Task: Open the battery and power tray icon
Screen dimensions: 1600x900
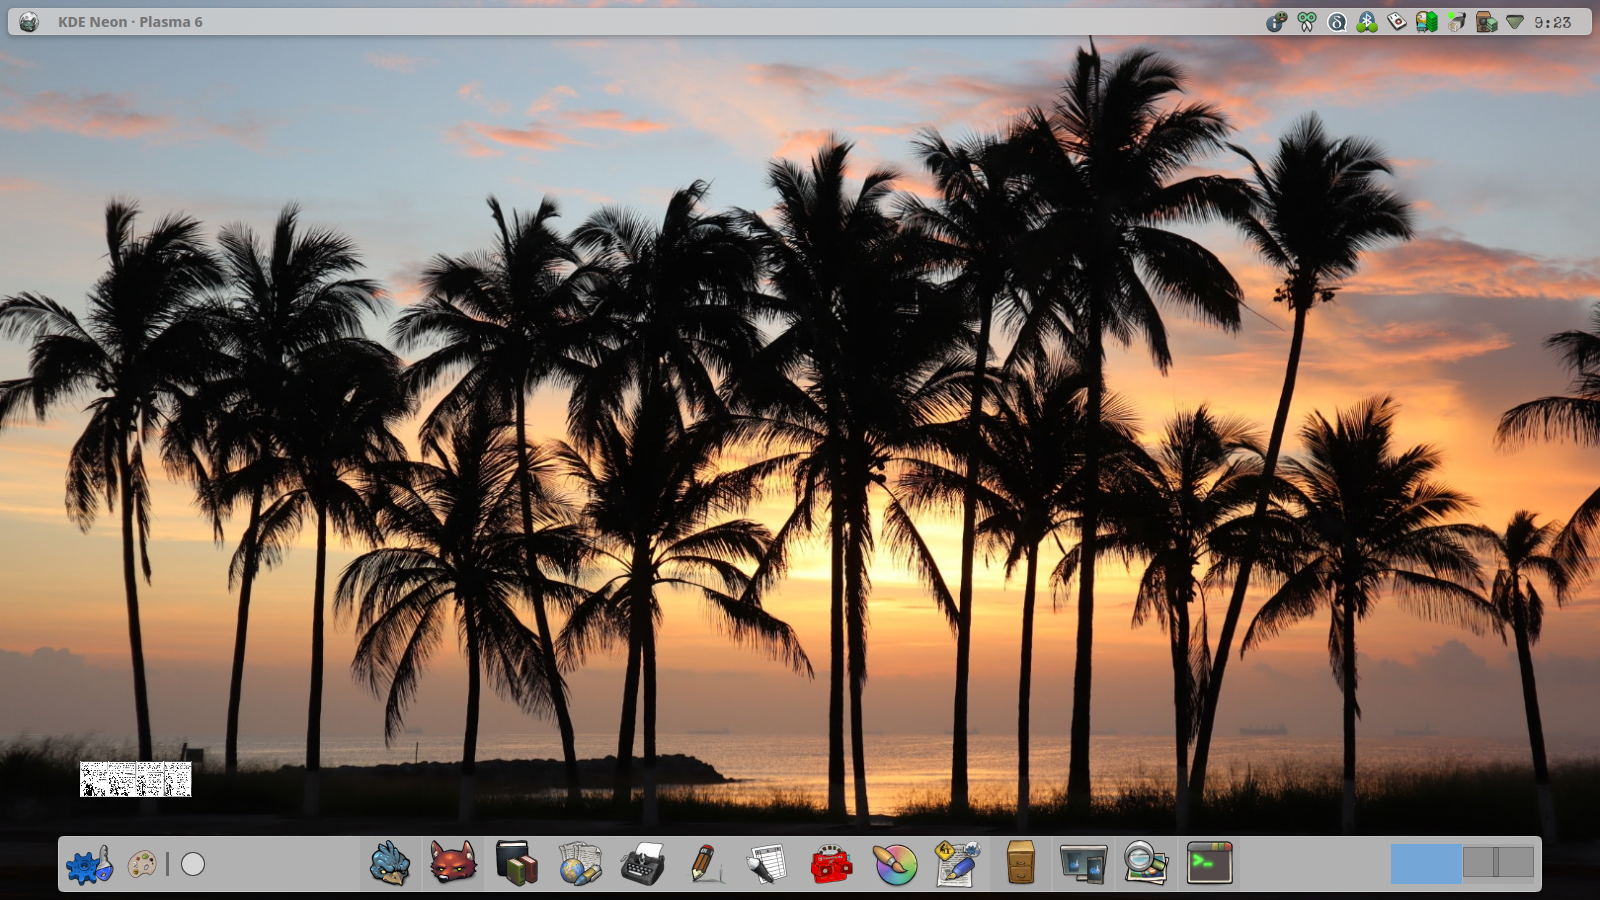Action: [1427, 22]
